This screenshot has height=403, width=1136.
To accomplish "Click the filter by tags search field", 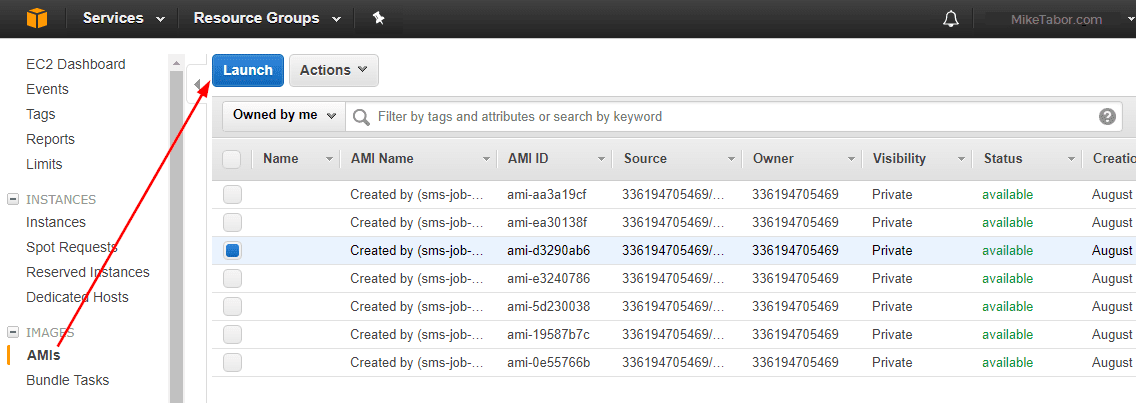I will pos(734,117).
